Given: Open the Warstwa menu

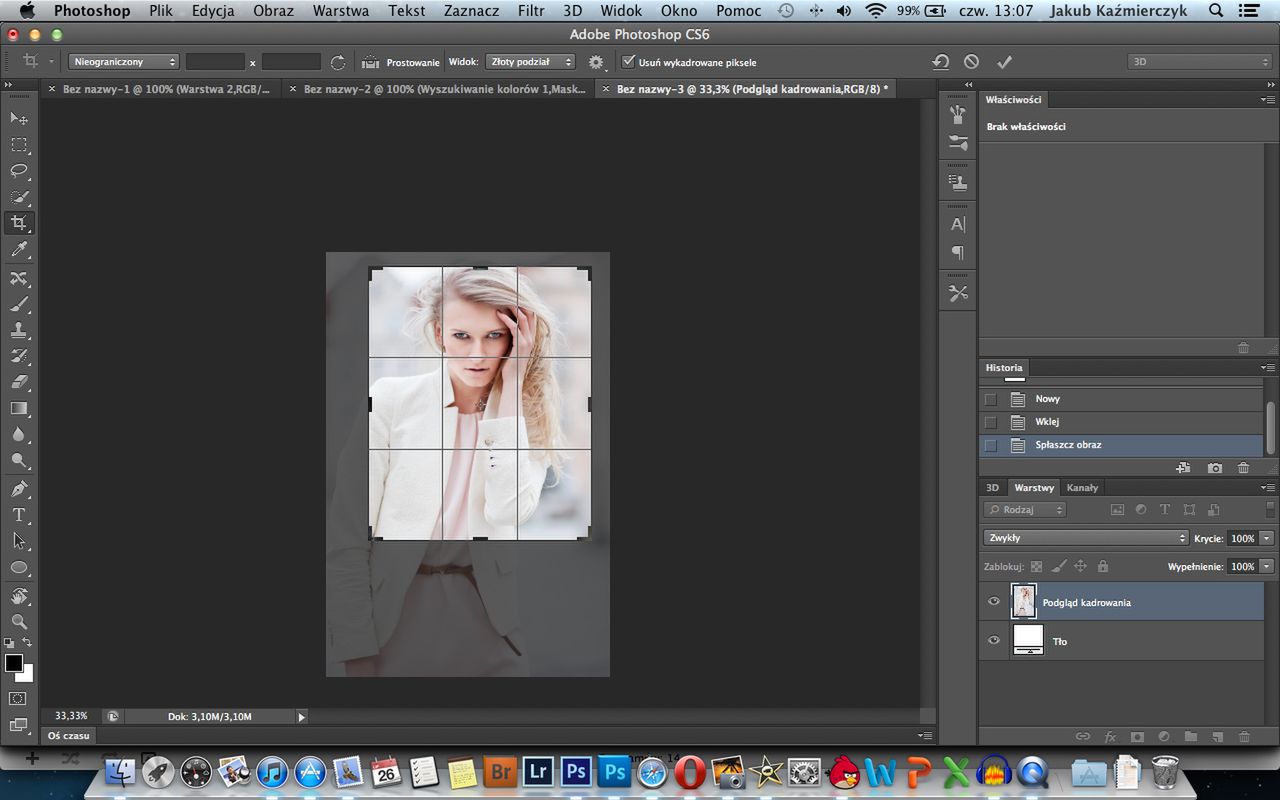Looking at the screenshot, I should pyautogui.click(x=340, y=11).
